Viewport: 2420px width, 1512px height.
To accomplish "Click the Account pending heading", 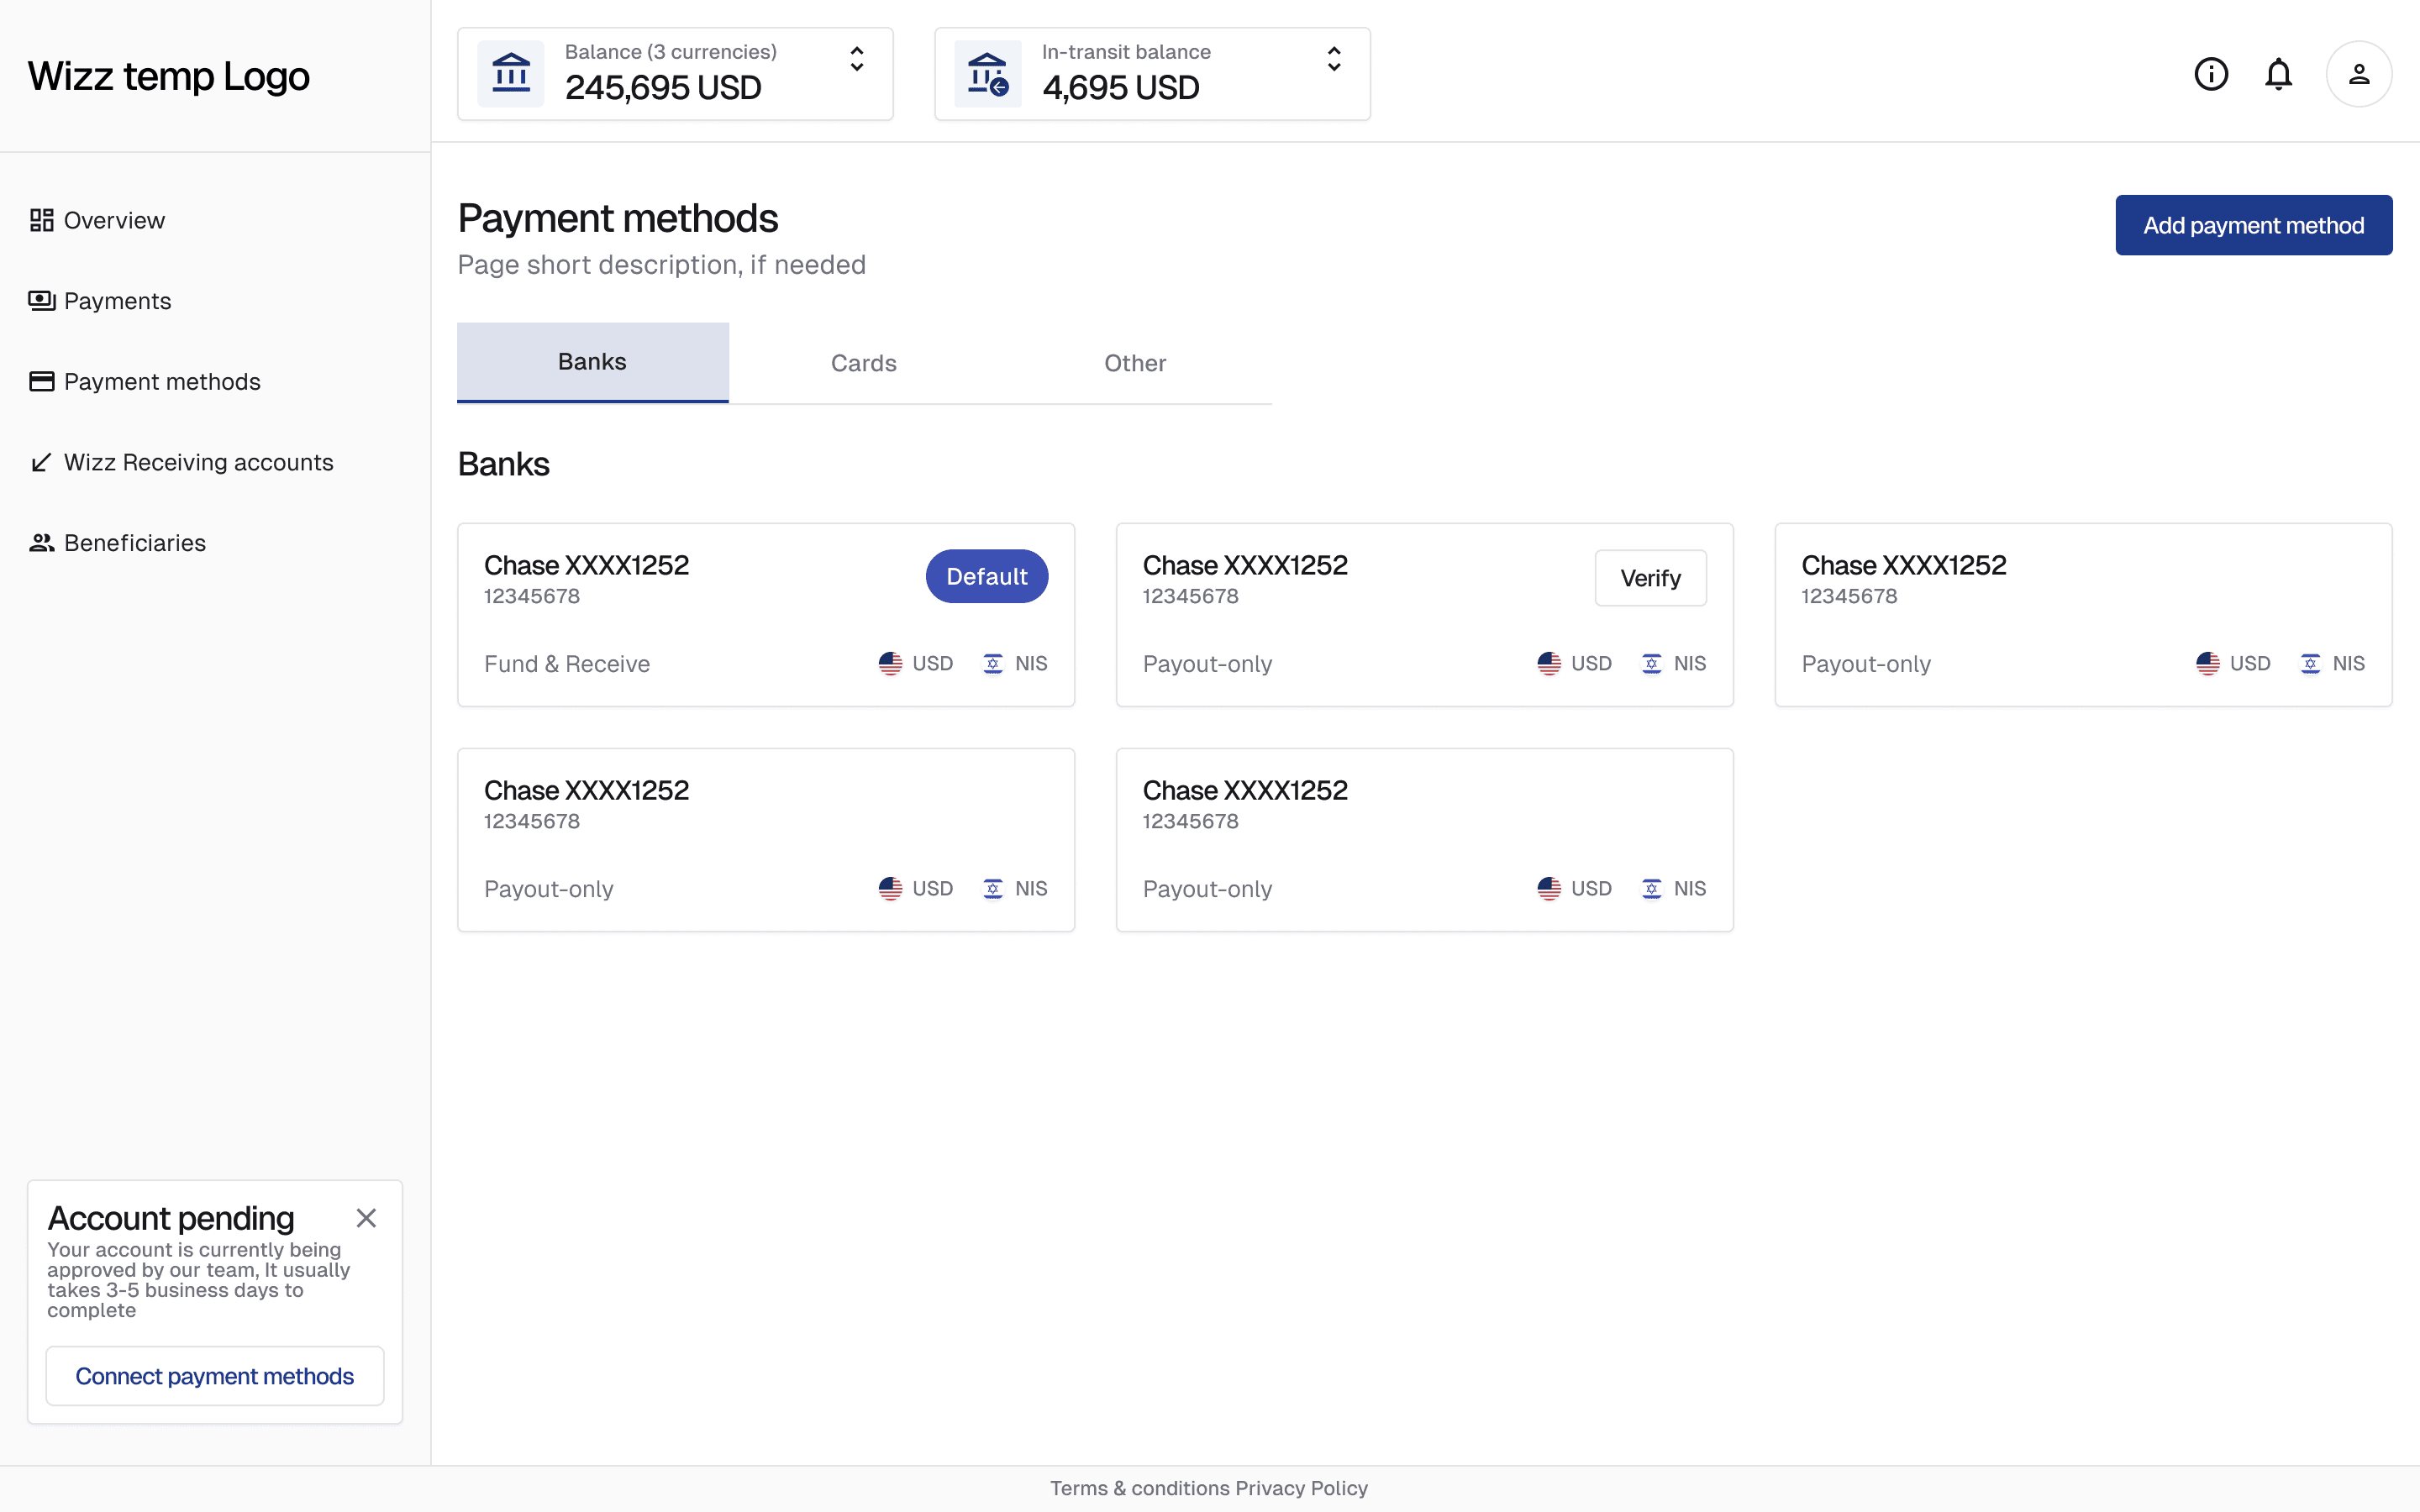I will [171, 1218].
